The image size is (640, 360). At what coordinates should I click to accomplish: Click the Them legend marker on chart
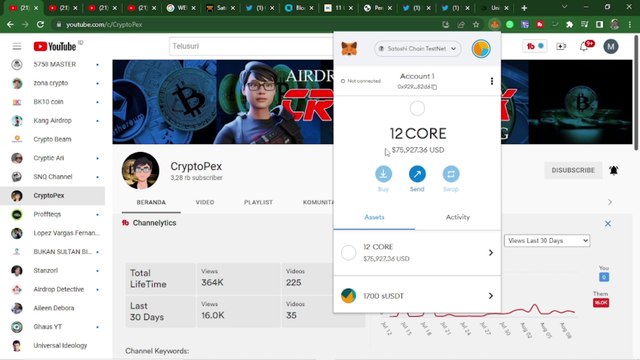click(x=601, y=302)
